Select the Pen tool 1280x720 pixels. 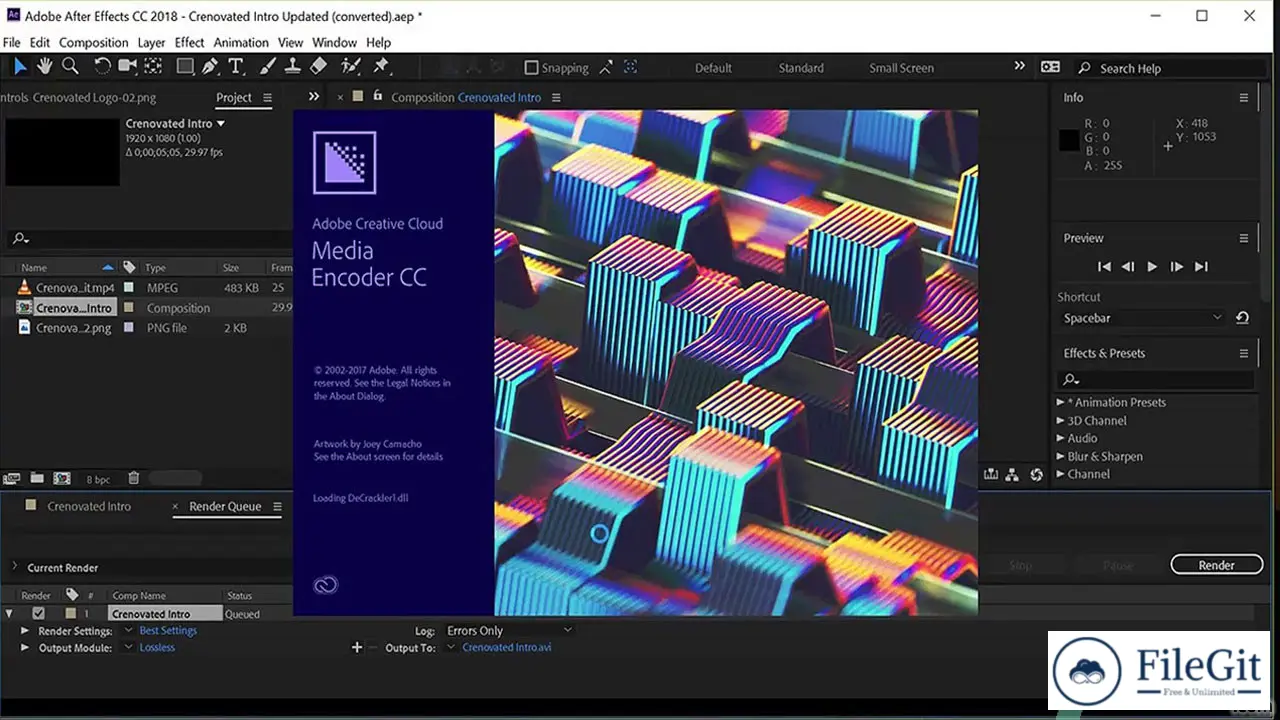(x=210, y=67)
